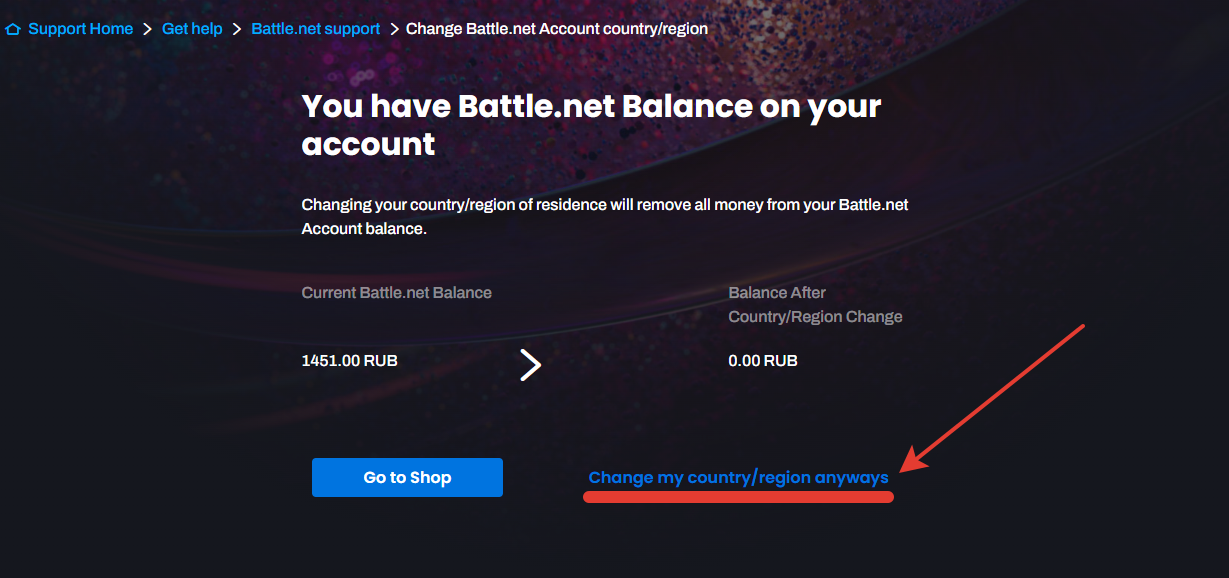Click the Go to Shop button

coord(407,478)
